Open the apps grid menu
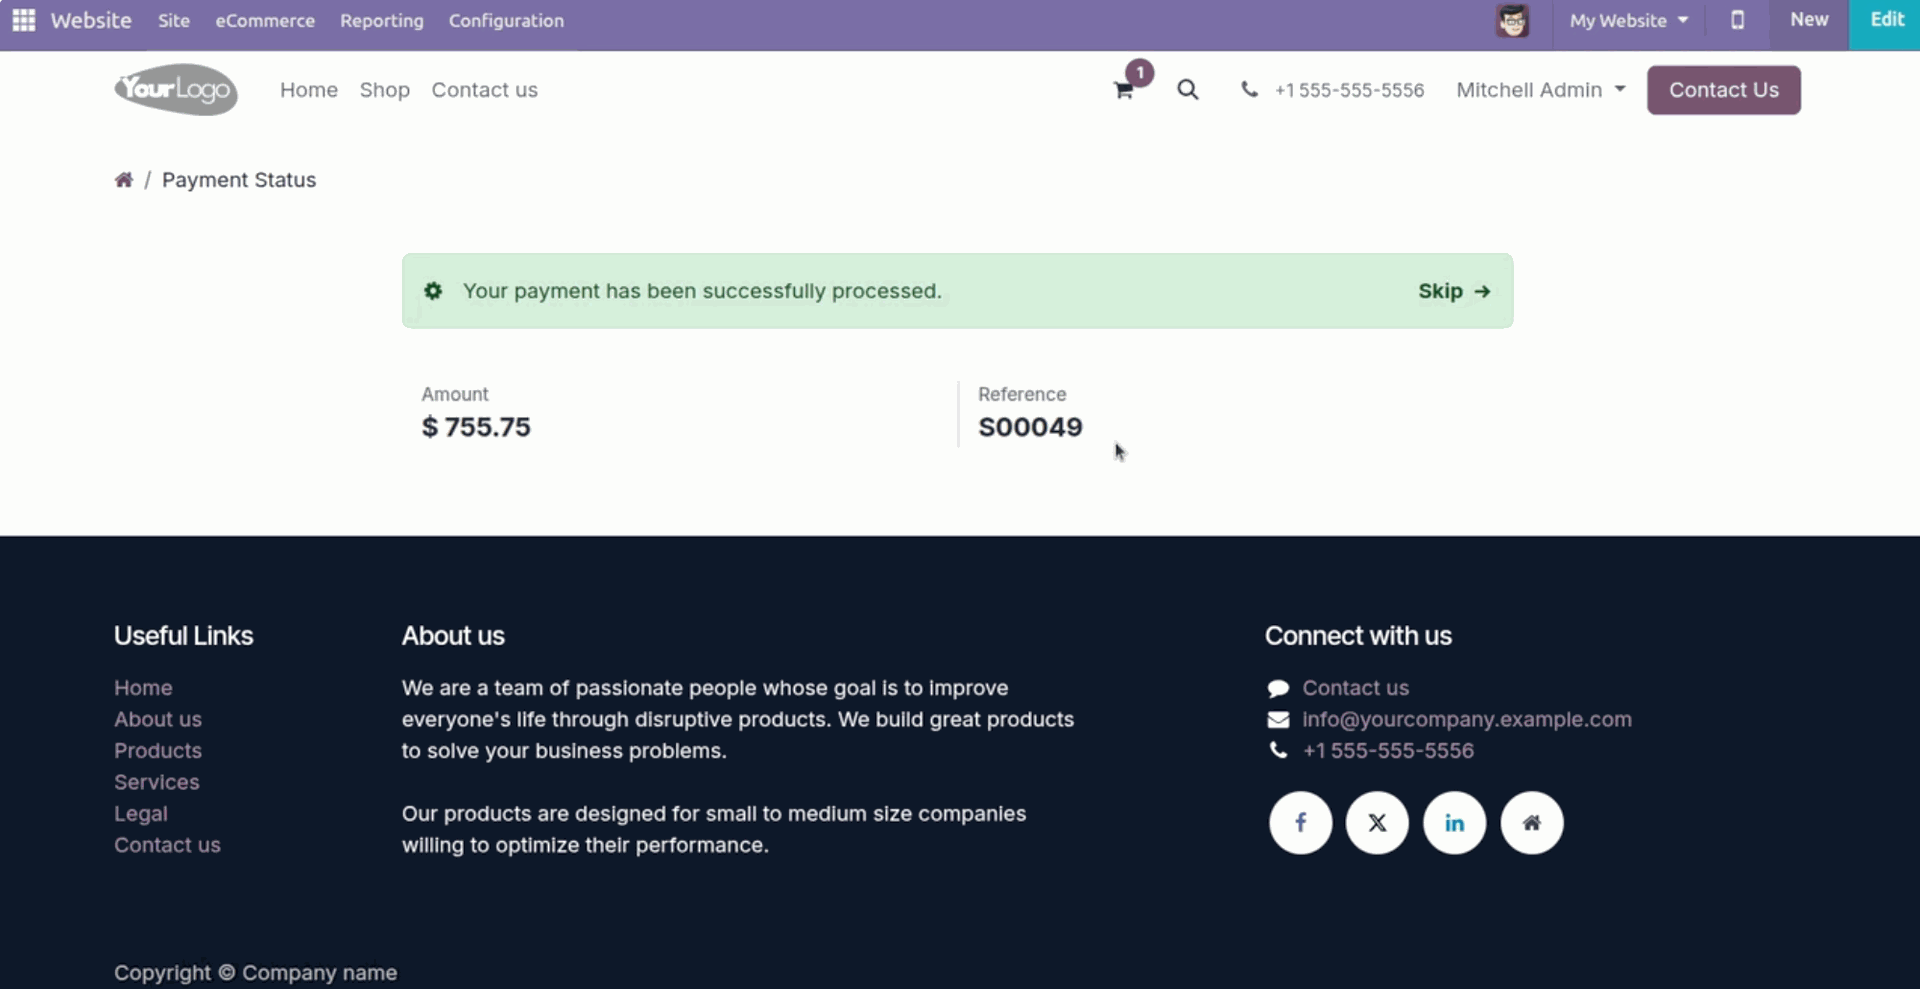This screenshot has height=989, width=1920. (24, 20)
